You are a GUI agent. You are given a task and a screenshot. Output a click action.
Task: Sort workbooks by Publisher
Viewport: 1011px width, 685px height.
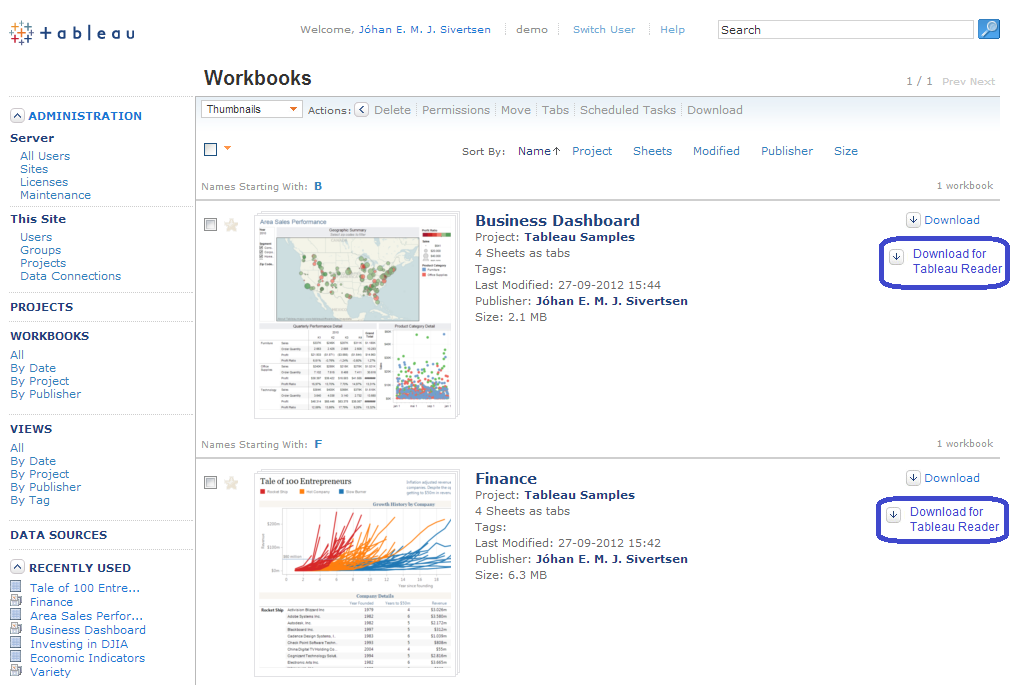[786, 151]
